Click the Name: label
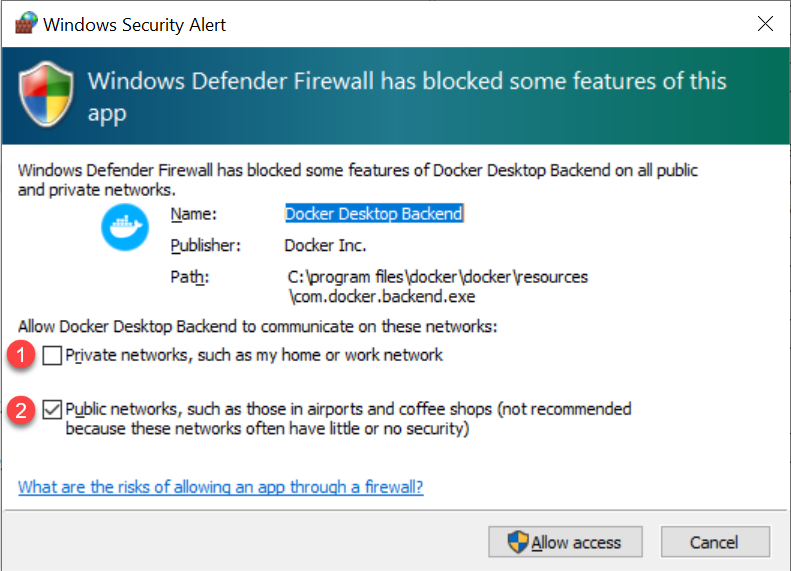Viewport: 791px width, 571px height. (194, 214)
